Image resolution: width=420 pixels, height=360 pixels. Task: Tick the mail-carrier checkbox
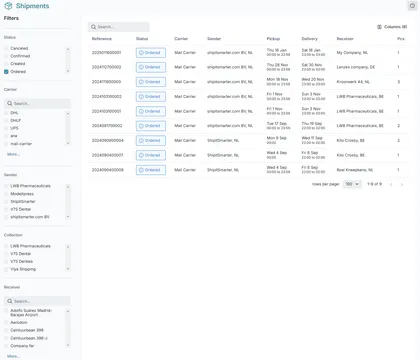pyautogui.click(x=6, y=144)
